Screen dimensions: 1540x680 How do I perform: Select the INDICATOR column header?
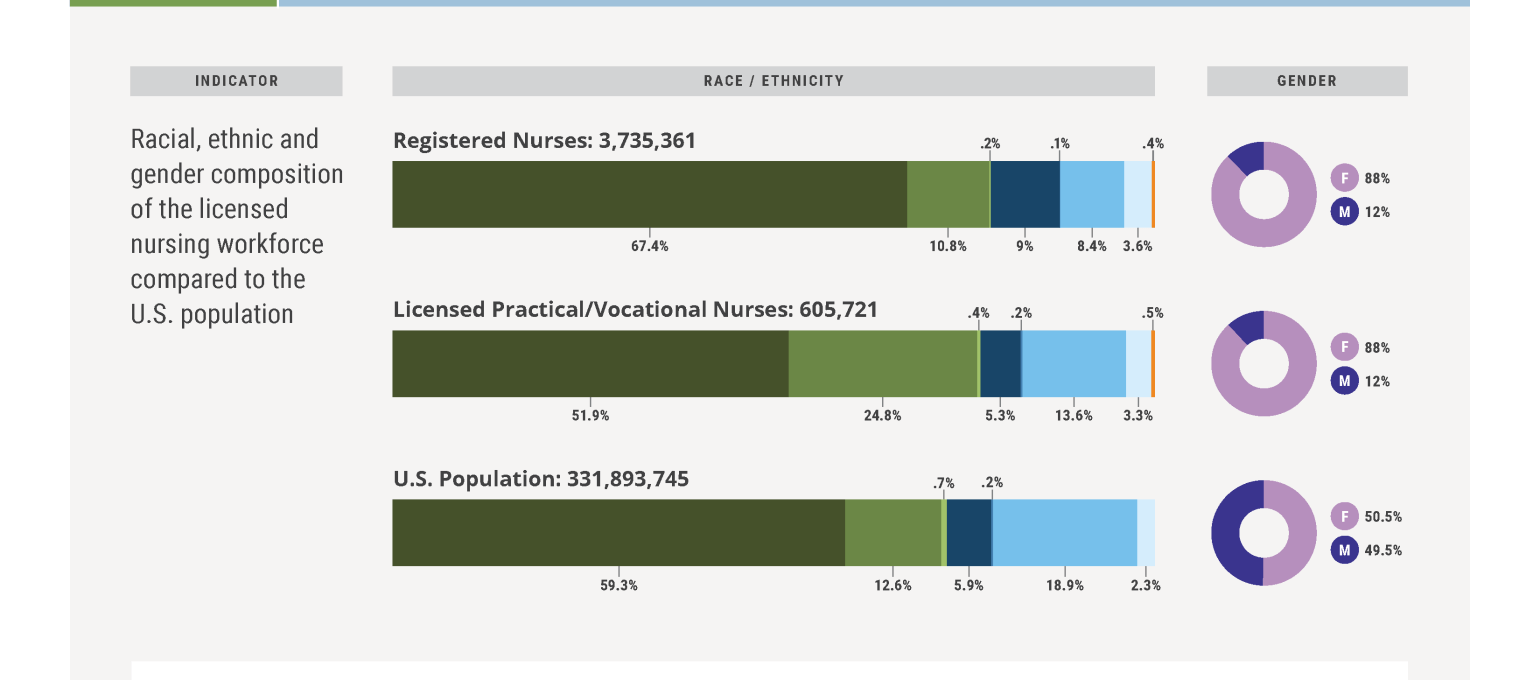click(236, 81)
